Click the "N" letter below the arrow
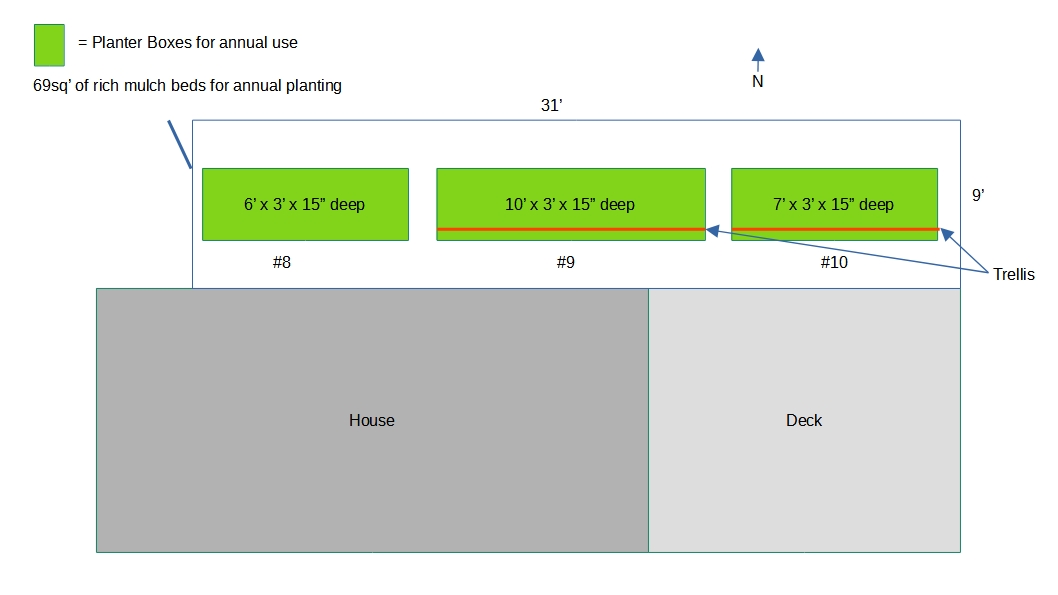Screen dimensions: 1058x595 coord(758,82)
